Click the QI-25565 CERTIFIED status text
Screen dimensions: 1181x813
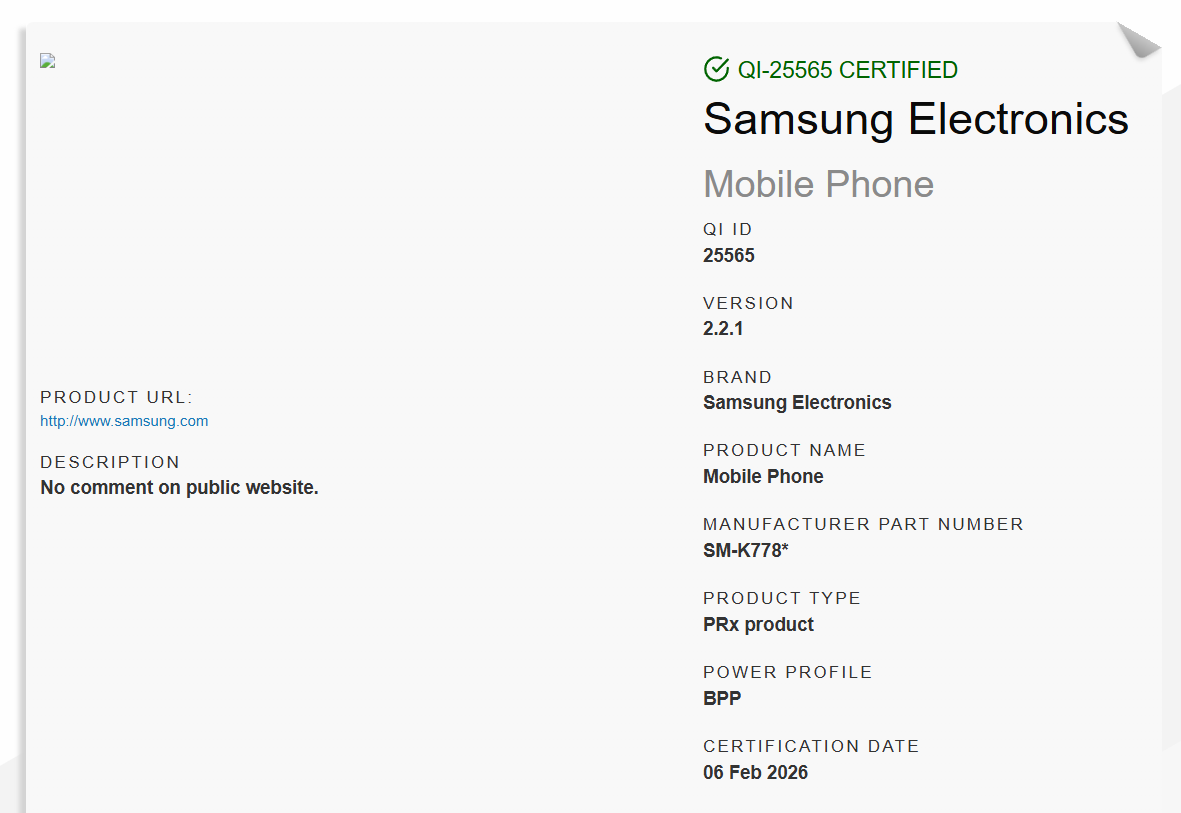pyautogui.click(x=847, y=70)
